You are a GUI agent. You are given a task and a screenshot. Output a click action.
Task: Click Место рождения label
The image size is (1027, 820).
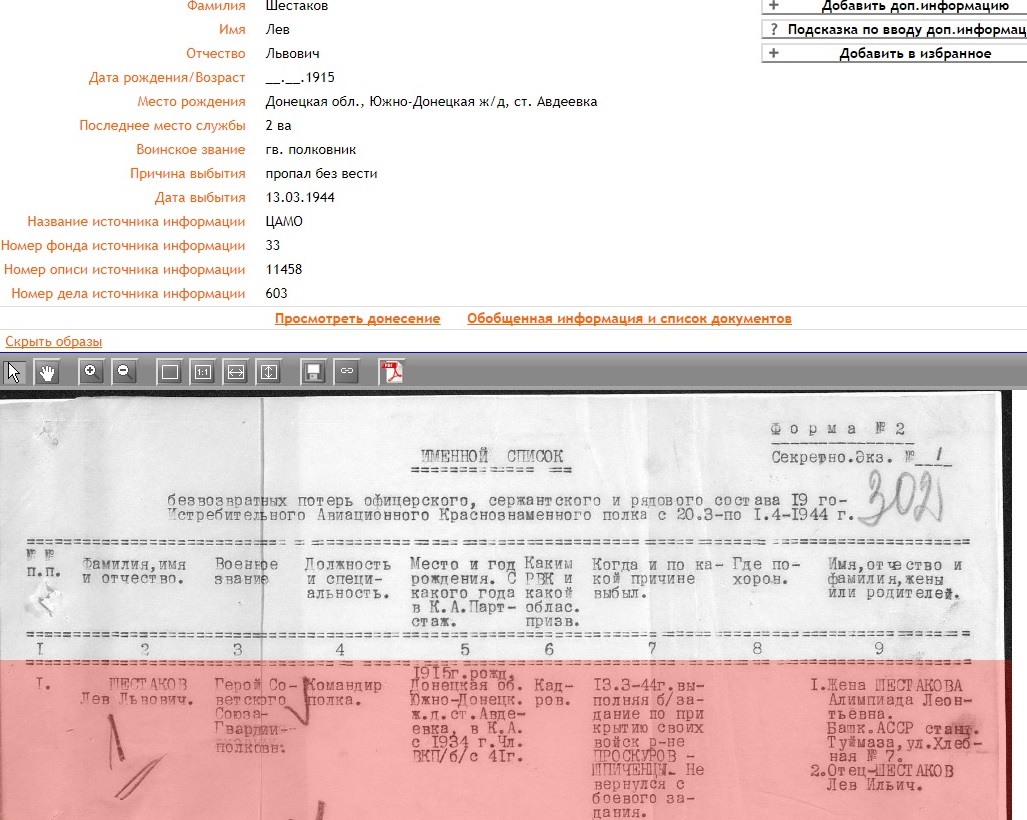coord(191,102)
